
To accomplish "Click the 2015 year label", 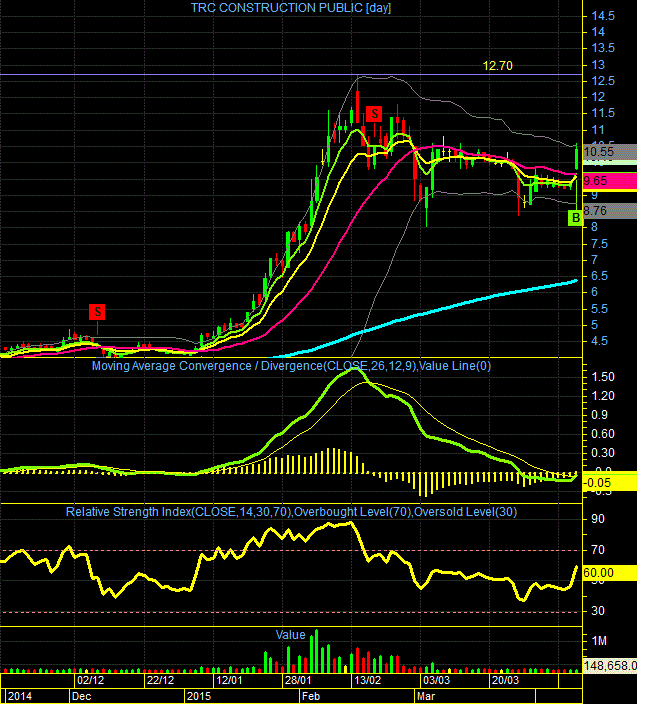I will click(x=198, y=696).
